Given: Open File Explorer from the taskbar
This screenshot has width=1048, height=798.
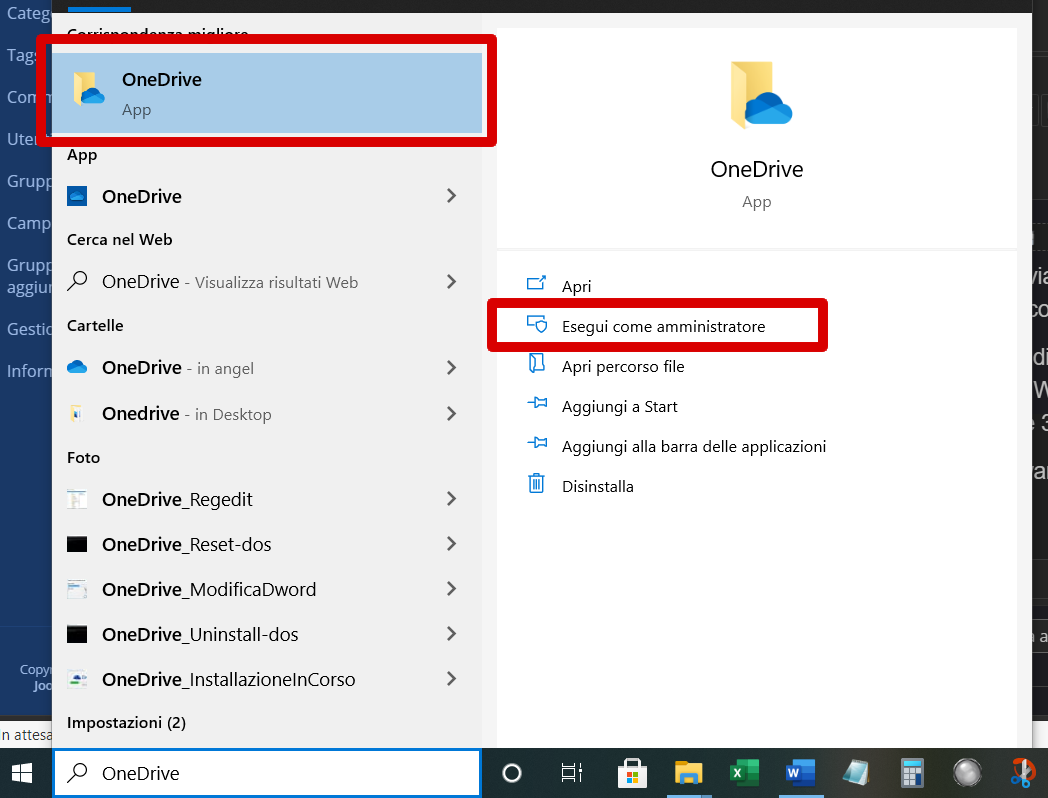Looking at the screenshot, I should pos(688,773).
